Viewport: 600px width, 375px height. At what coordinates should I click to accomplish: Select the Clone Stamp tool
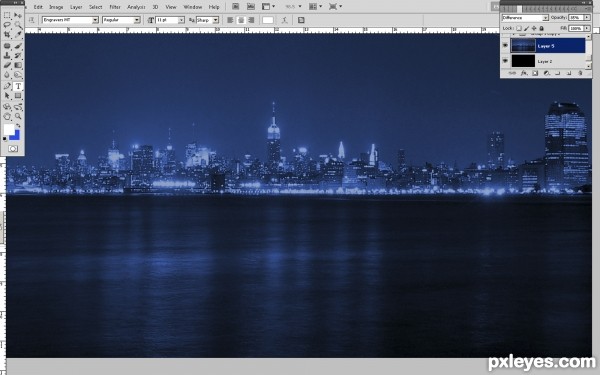tap(7, 55)
